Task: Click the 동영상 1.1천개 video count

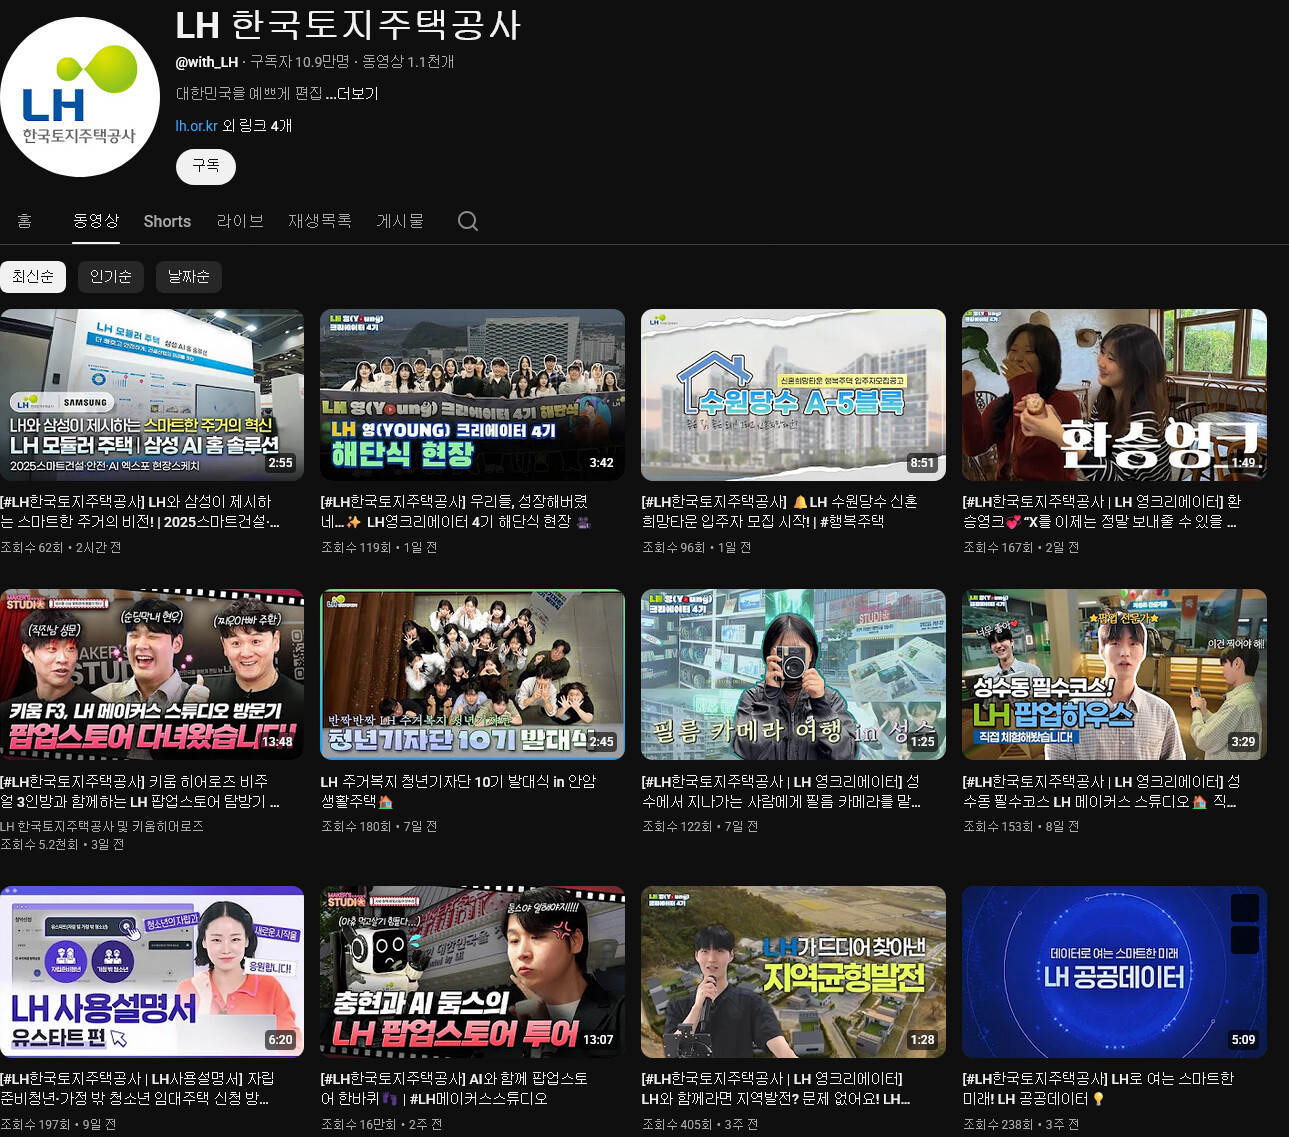Action: coord(408,62)
